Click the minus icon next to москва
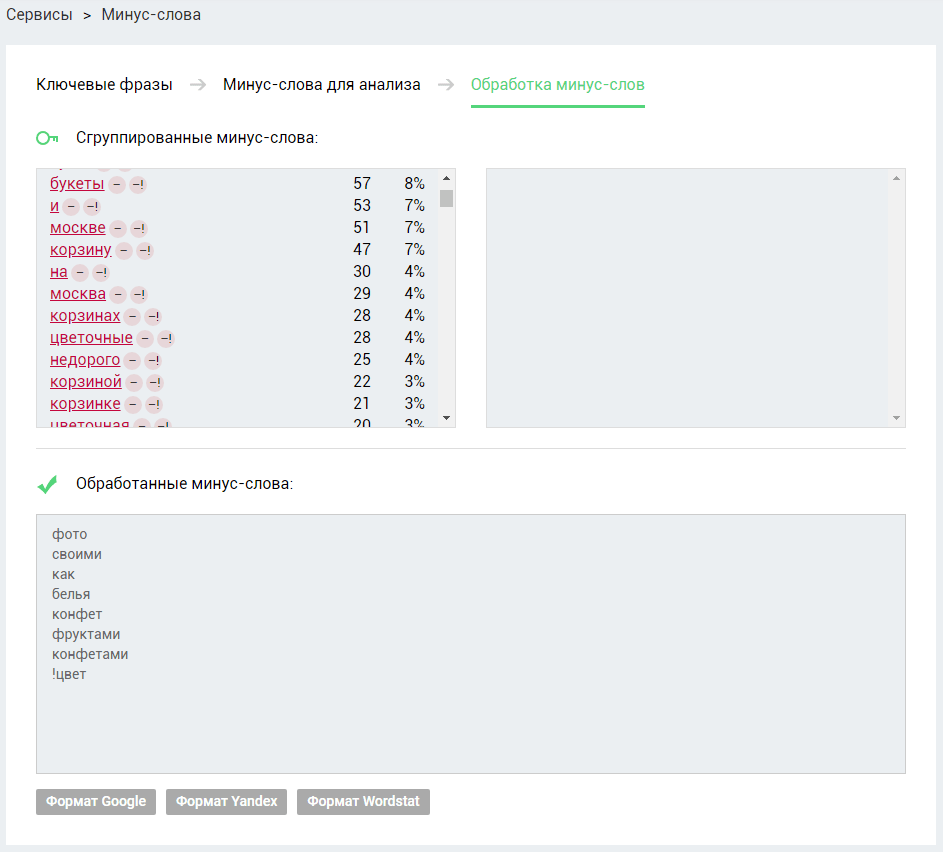The image size is (943, 852). click(118, 295)
